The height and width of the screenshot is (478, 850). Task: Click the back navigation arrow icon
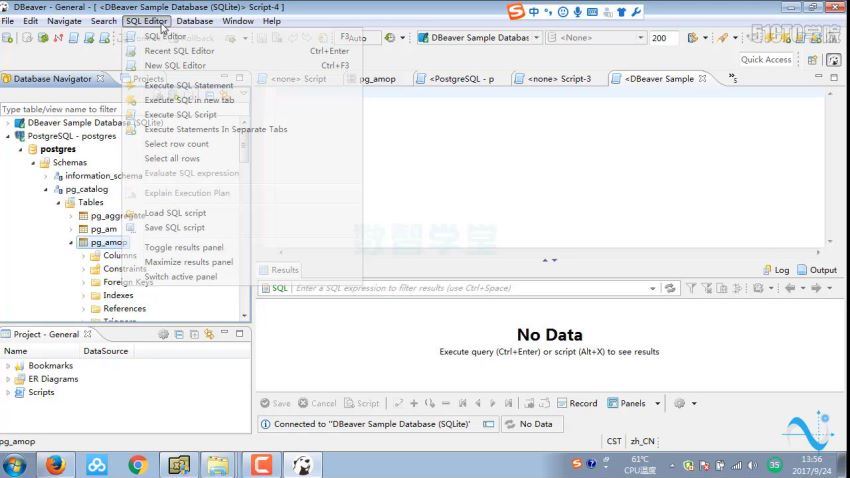click(790, 288)
